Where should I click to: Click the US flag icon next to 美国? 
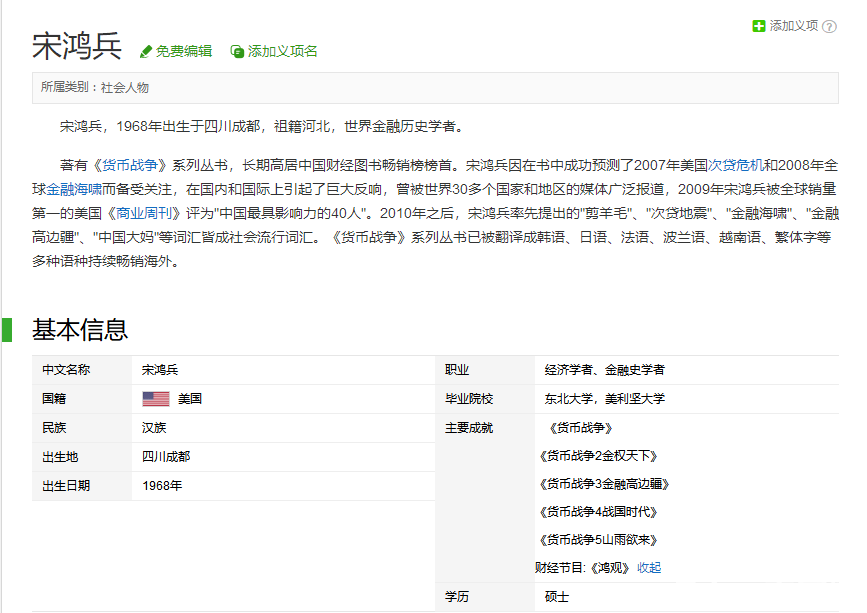(156, 399)
